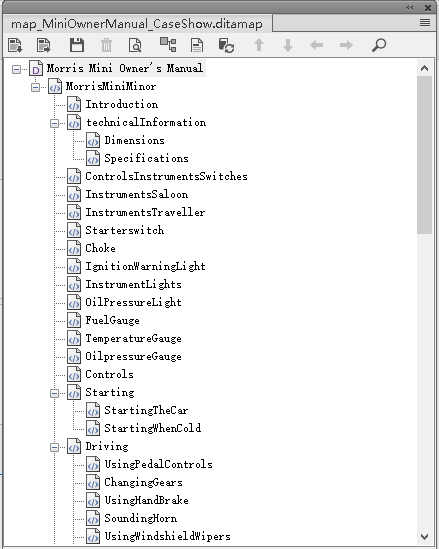Select the IgnitionWarningLight topic
The height and width of the screenshot is (549, 439).
[x=145, y=266]
